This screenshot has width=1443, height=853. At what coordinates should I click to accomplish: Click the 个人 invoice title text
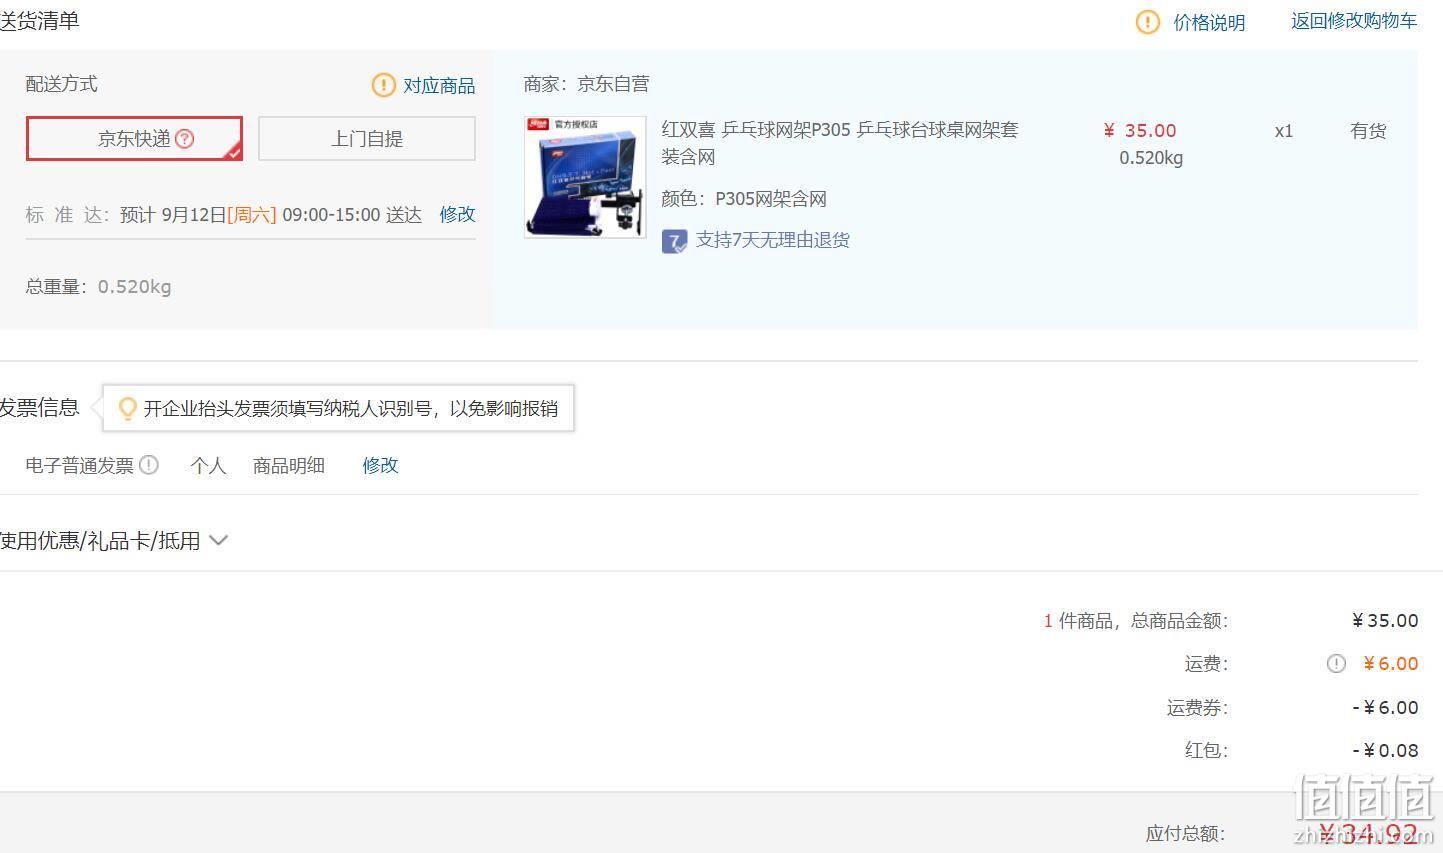point(208,465)
